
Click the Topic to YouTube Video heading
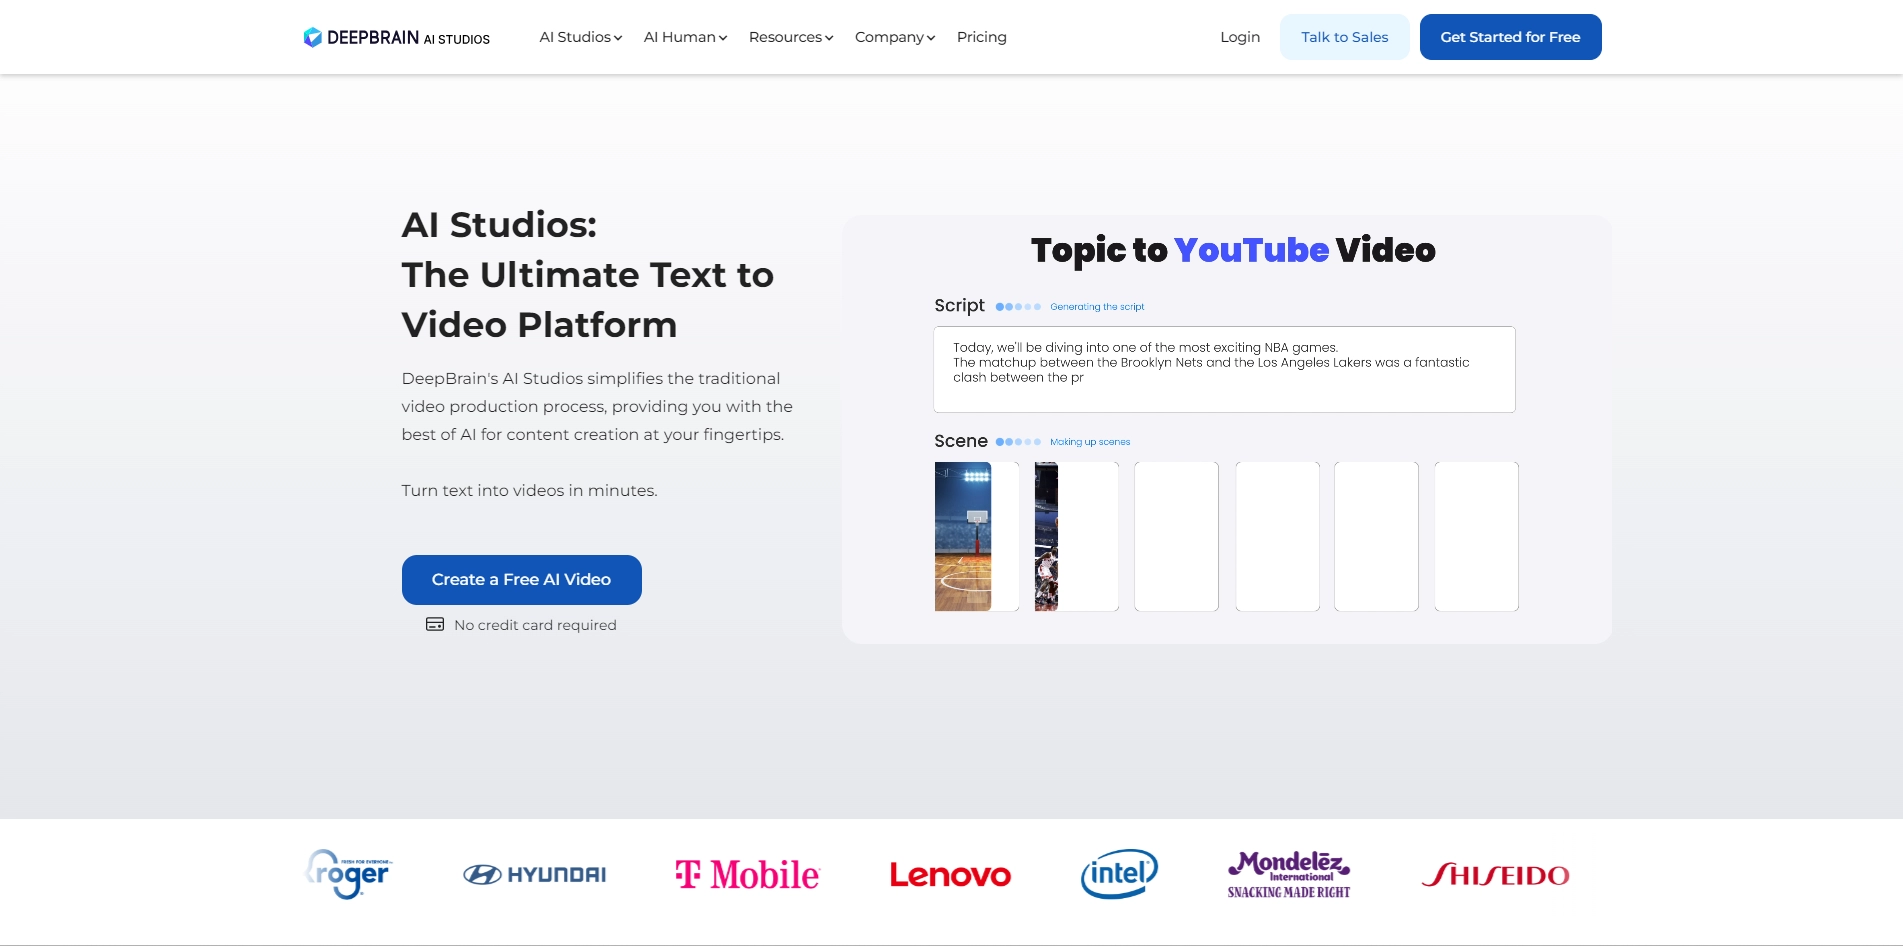coord(1233,250)
